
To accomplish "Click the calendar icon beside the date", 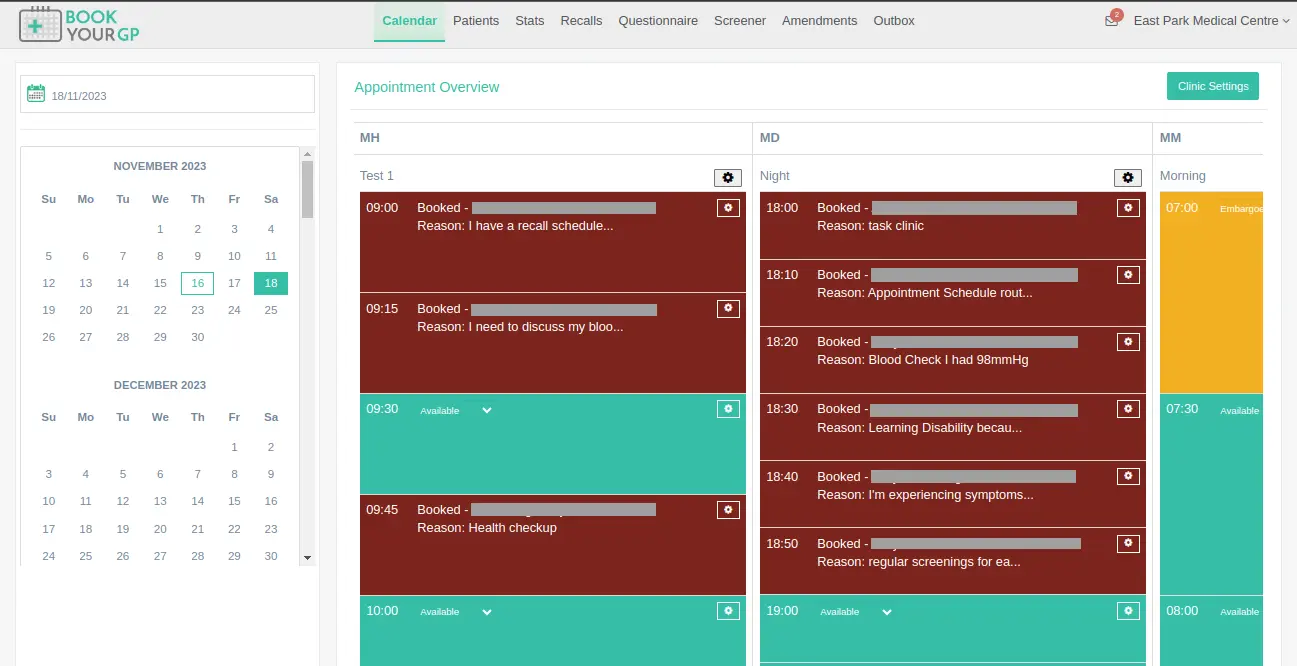I will tap(36, 94).
